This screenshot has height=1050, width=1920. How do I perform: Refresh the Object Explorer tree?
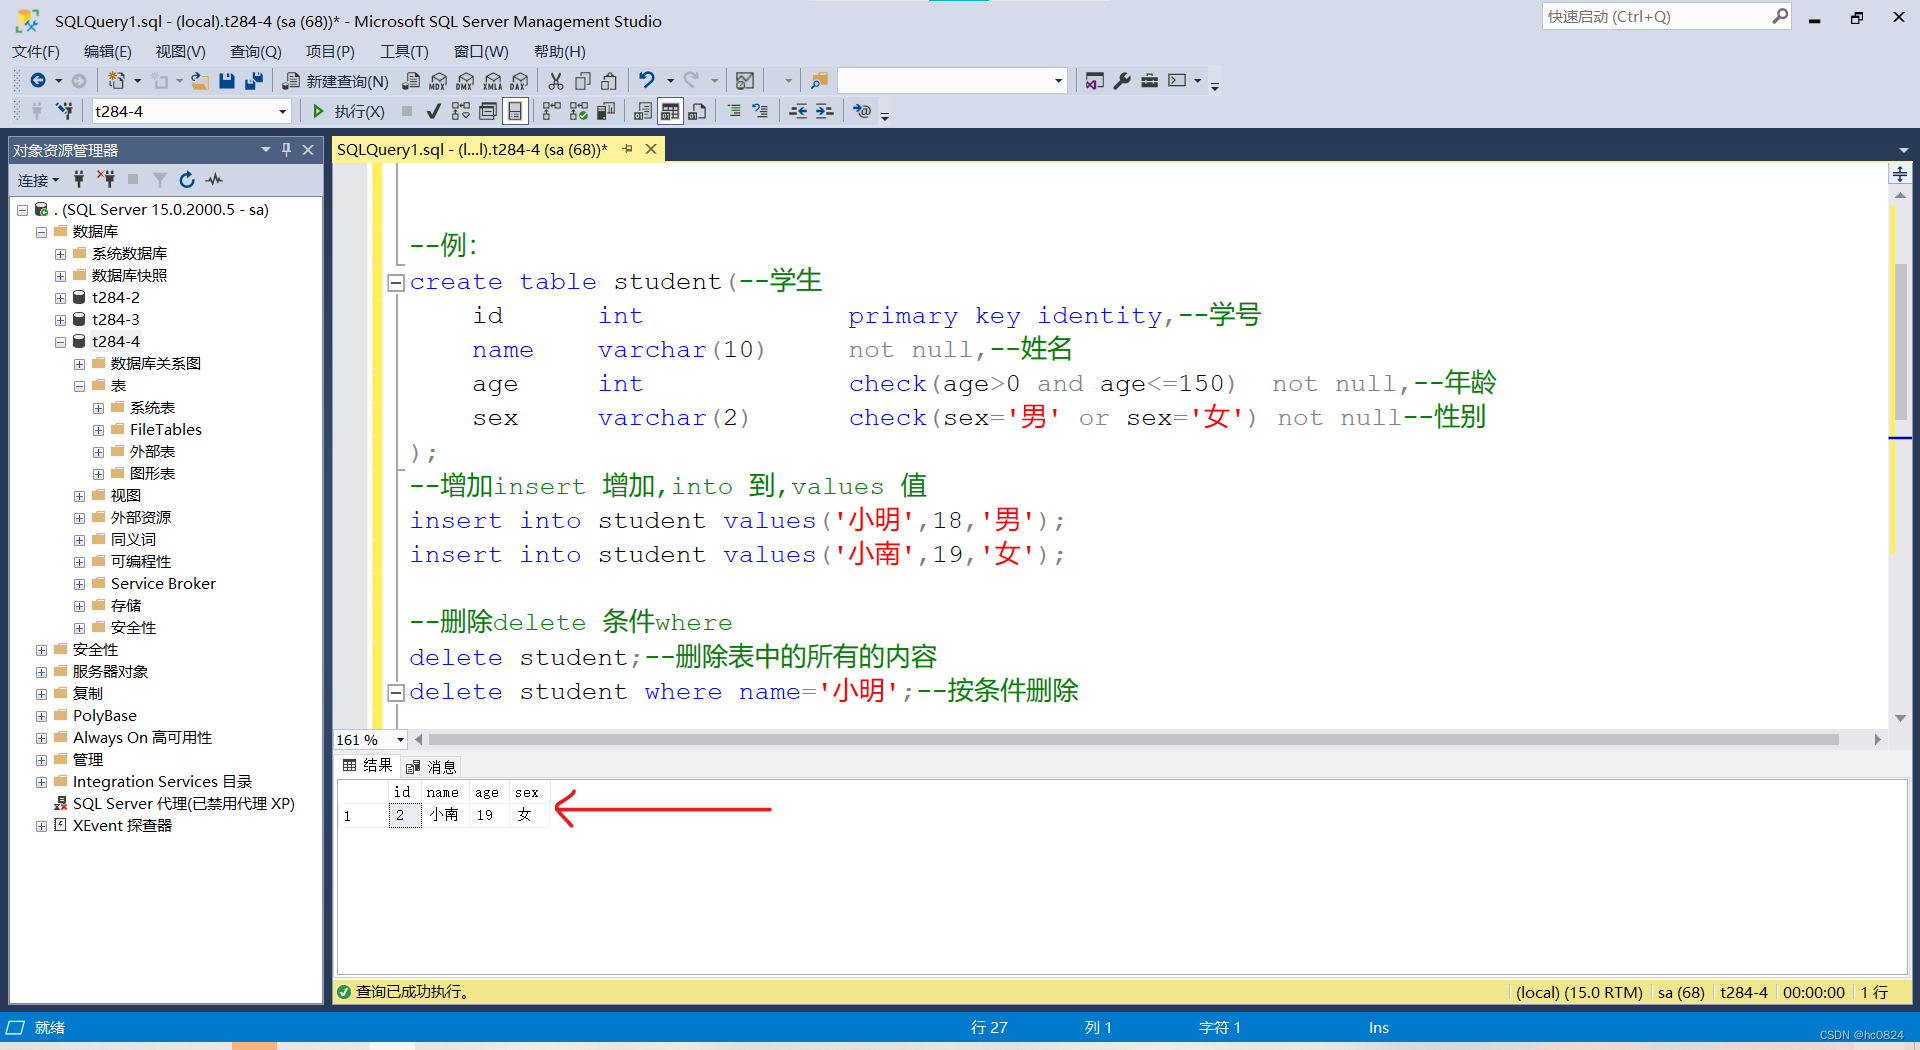[x=187, y=180]
